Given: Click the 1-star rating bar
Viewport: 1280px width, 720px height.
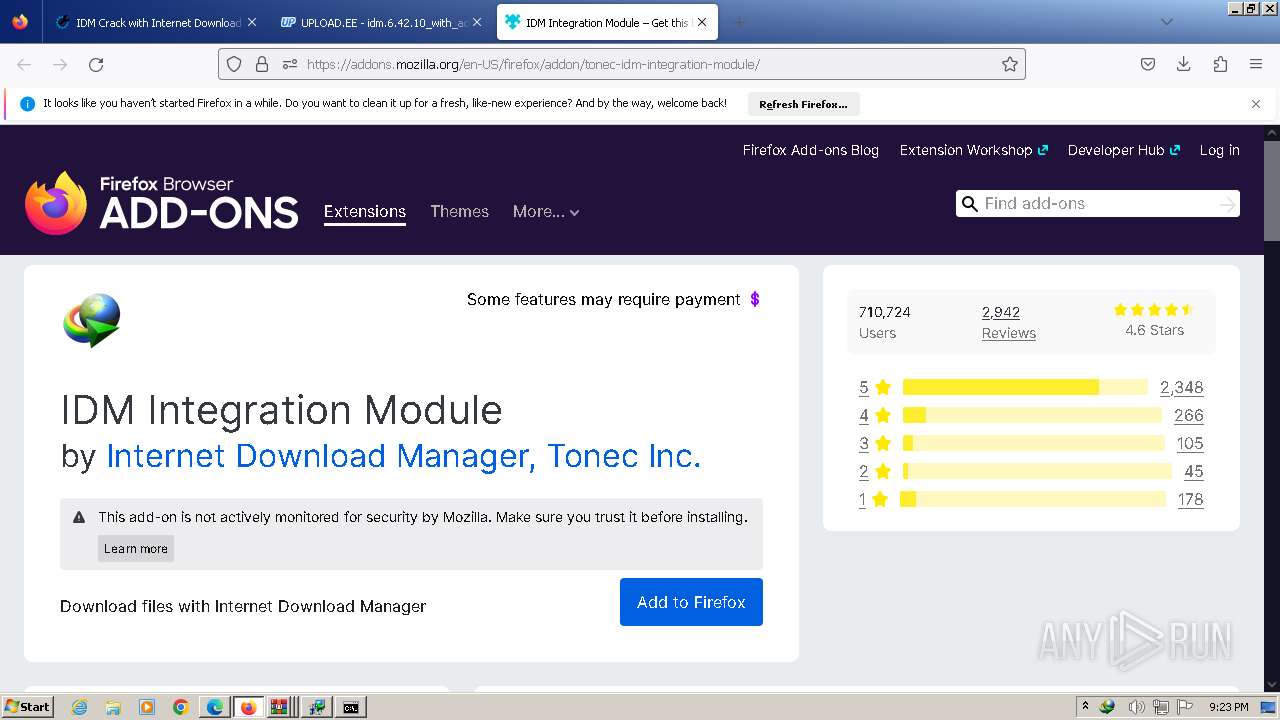Looking at the screenshot, I should coord(1034,499).
